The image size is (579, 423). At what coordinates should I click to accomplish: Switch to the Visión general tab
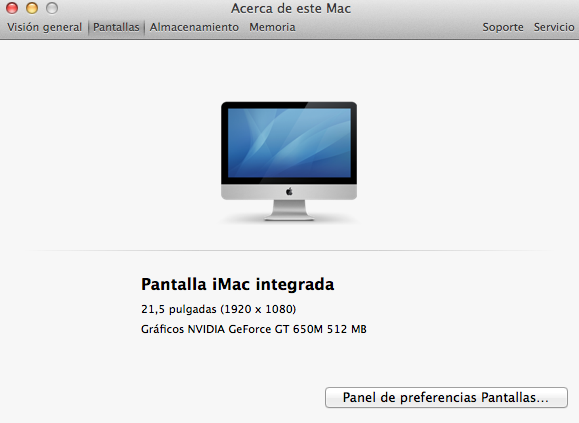tap(45, 27)
